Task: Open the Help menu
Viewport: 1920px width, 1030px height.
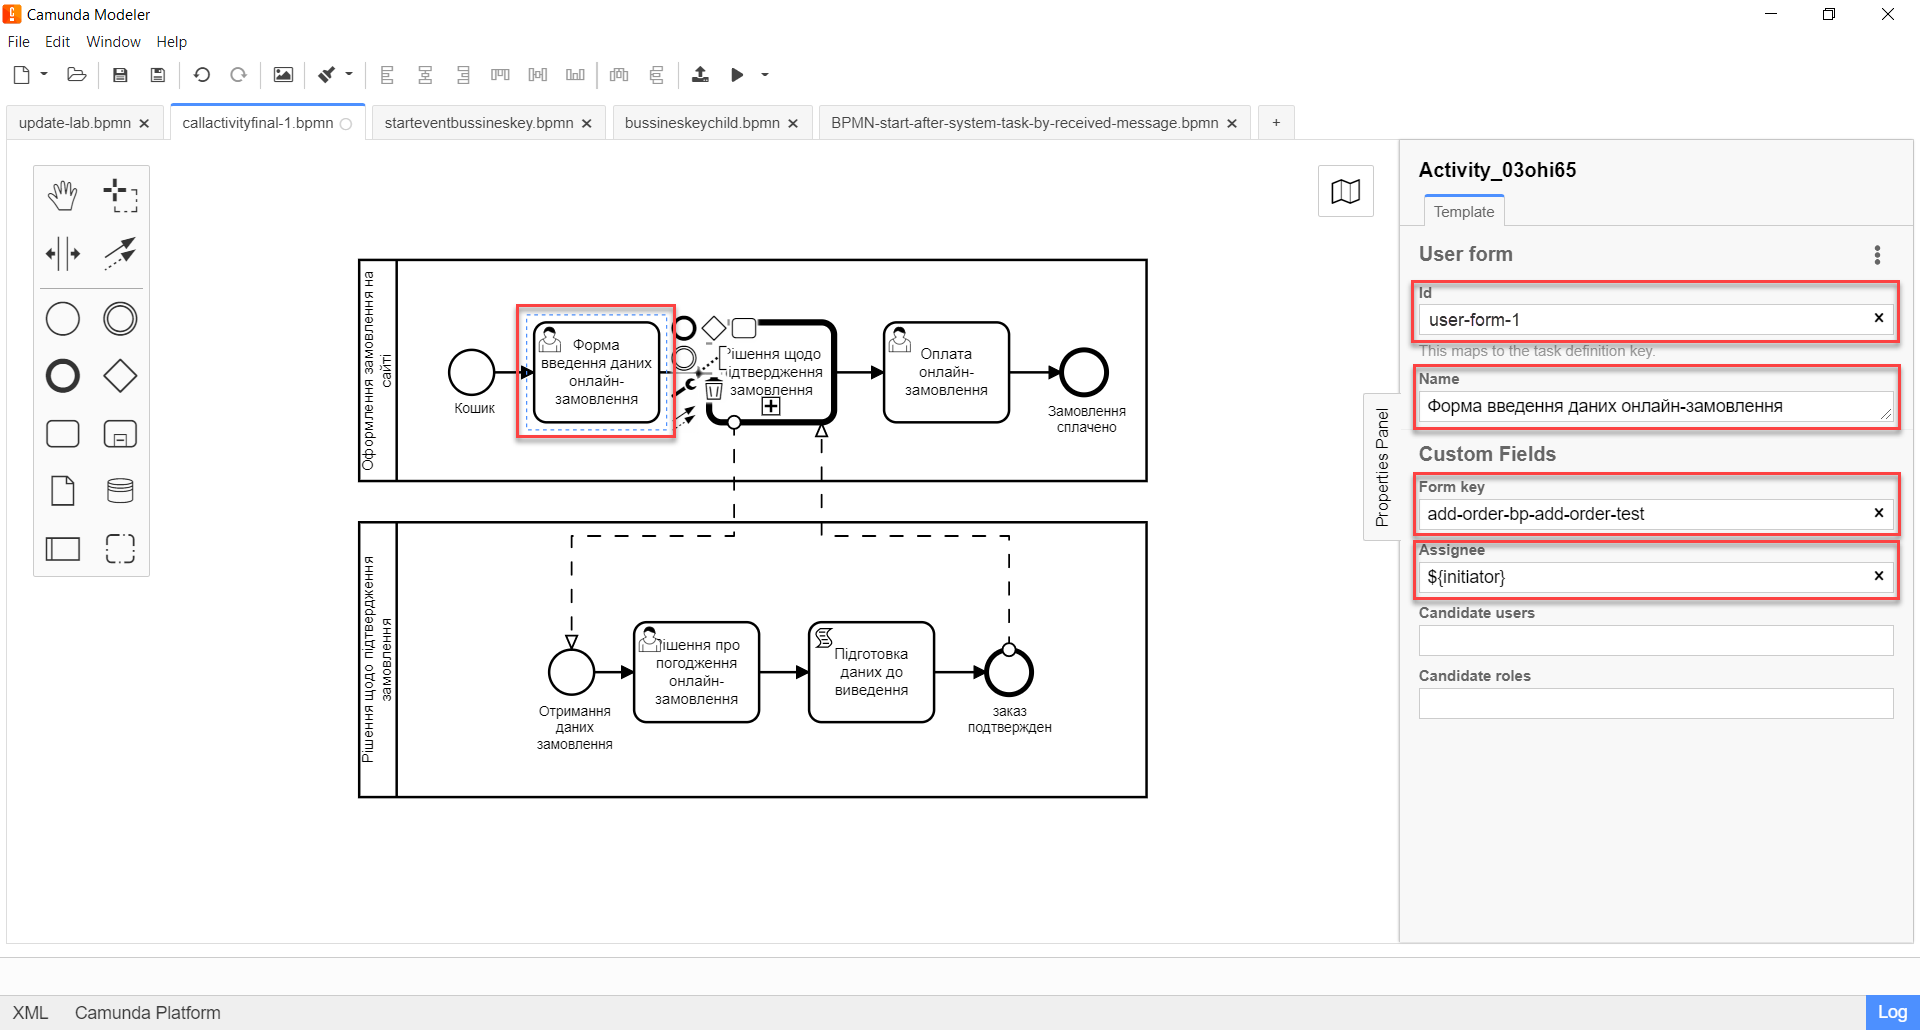Action: pyautogui.click(x=171, y=42)
